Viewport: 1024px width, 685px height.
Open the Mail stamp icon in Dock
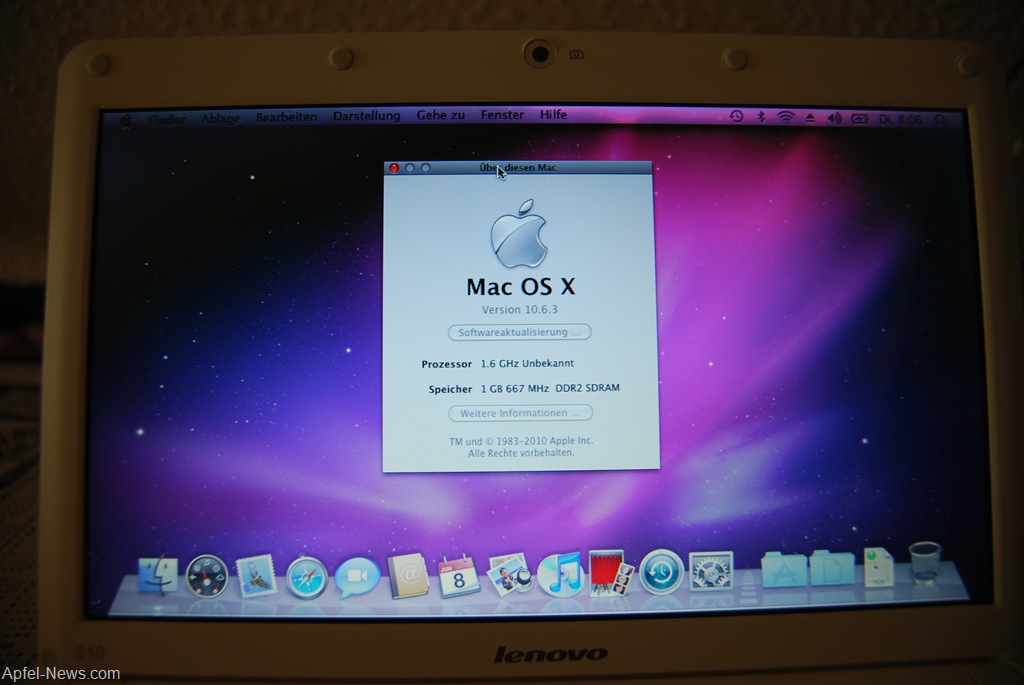(256, 575)
